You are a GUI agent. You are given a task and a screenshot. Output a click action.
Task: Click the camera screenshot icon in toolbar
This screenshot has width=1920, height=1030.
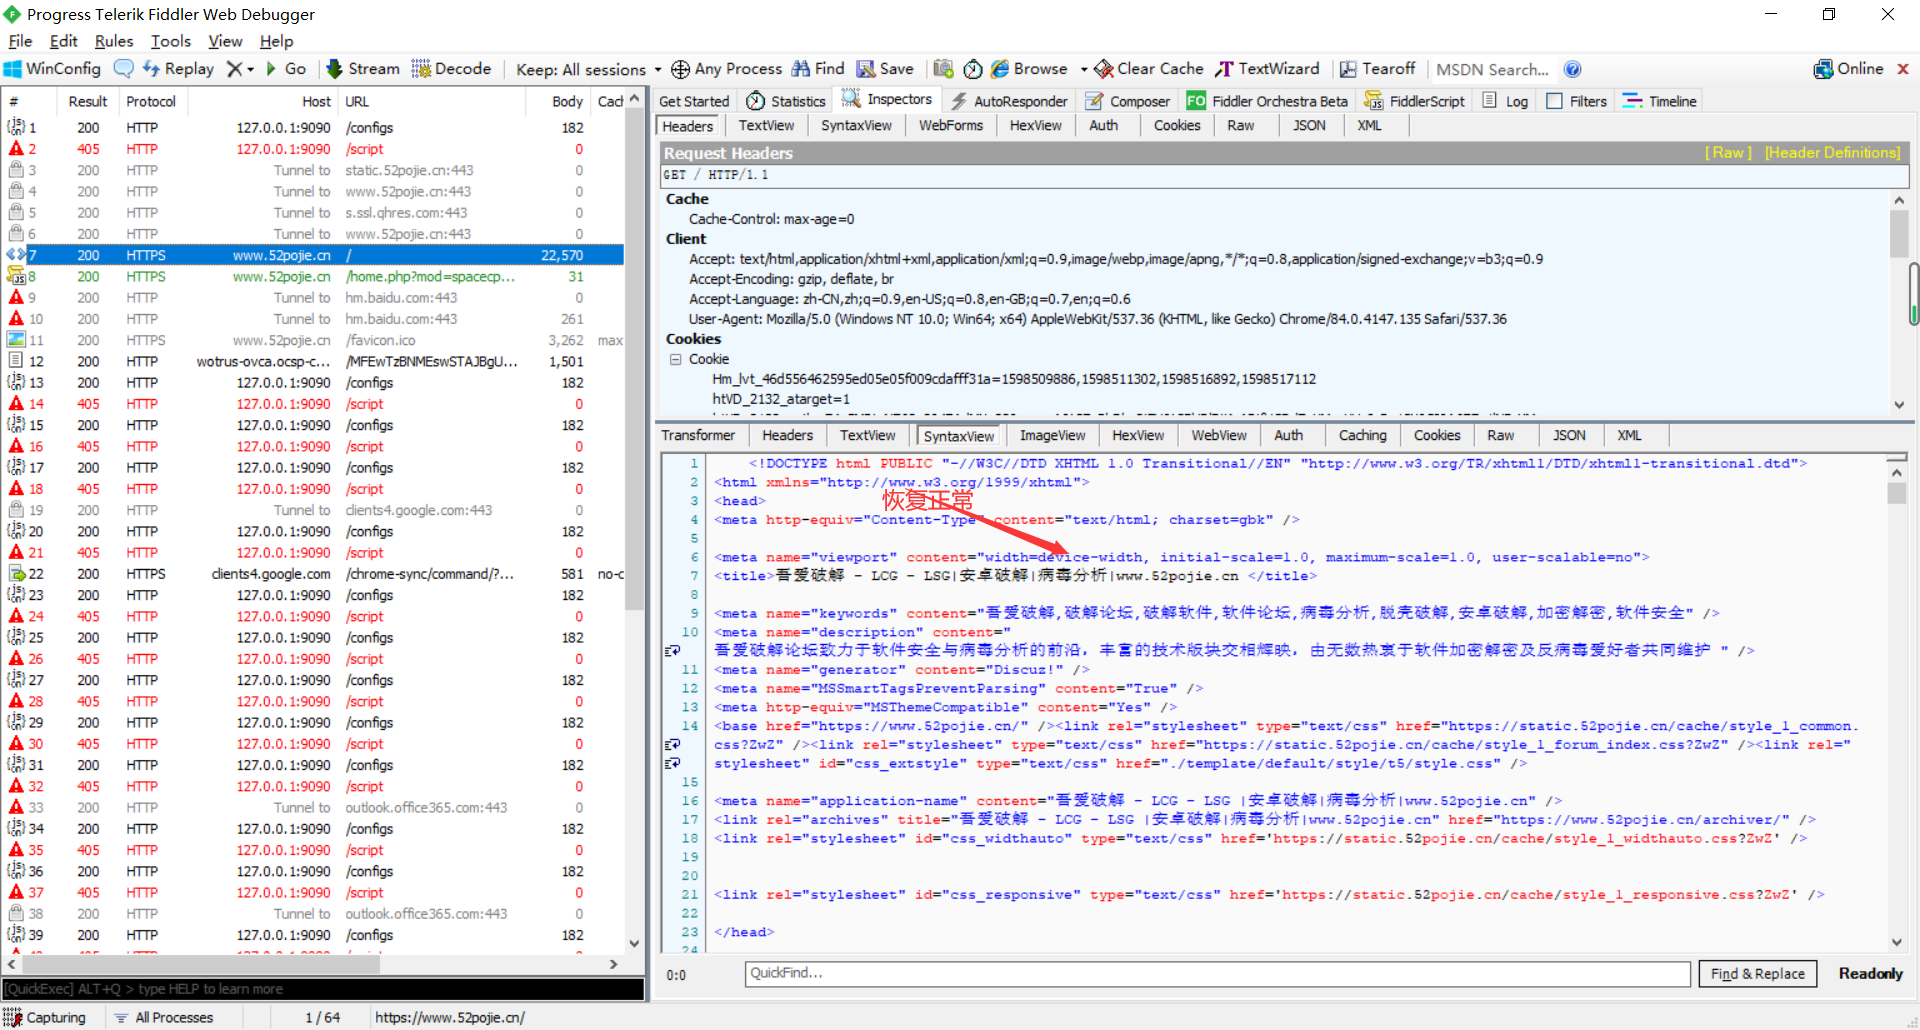click(943, 69)
